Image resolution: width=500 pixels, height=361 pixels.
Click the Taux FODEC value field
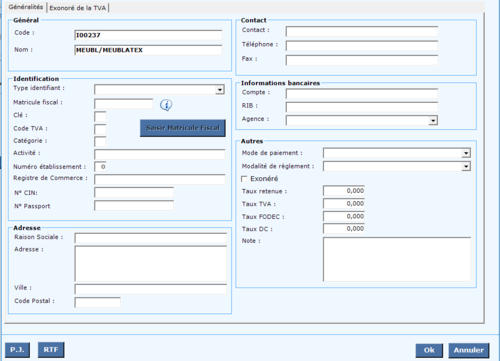(x=344, y=216)
